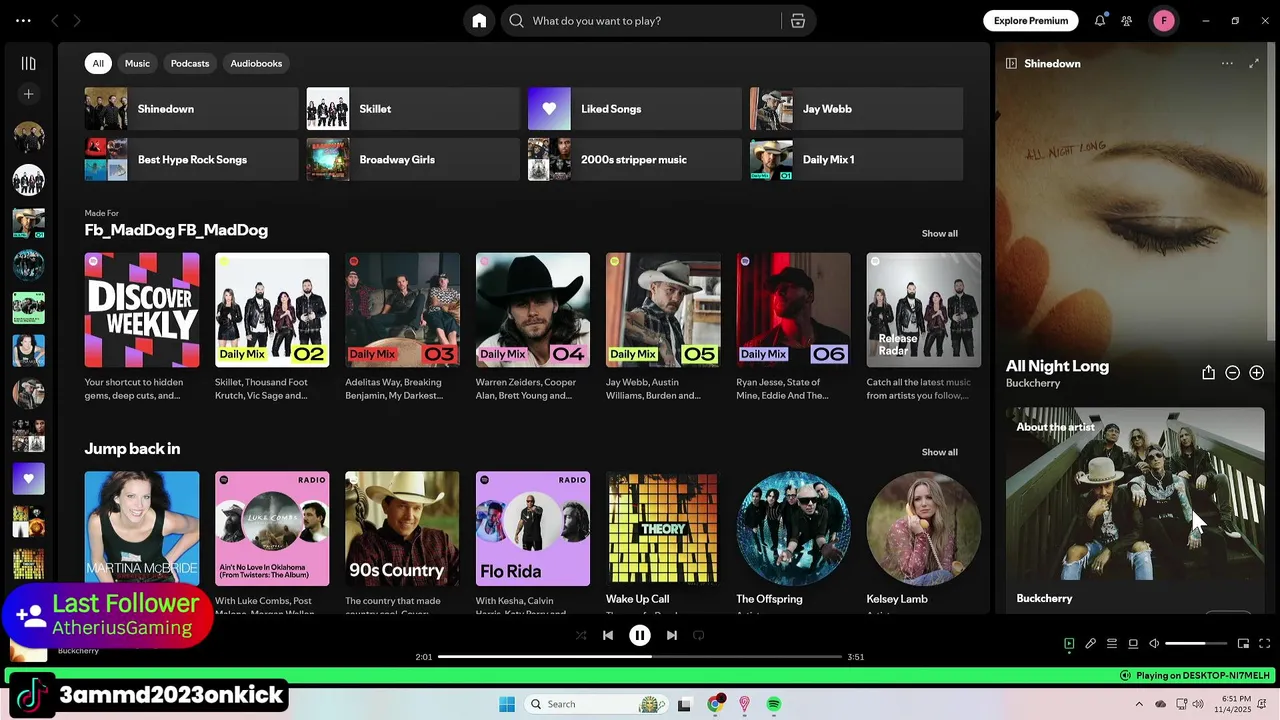The image size is (1280, 720).
Task: Open Connect to a device
Action: click(1133, 644)
